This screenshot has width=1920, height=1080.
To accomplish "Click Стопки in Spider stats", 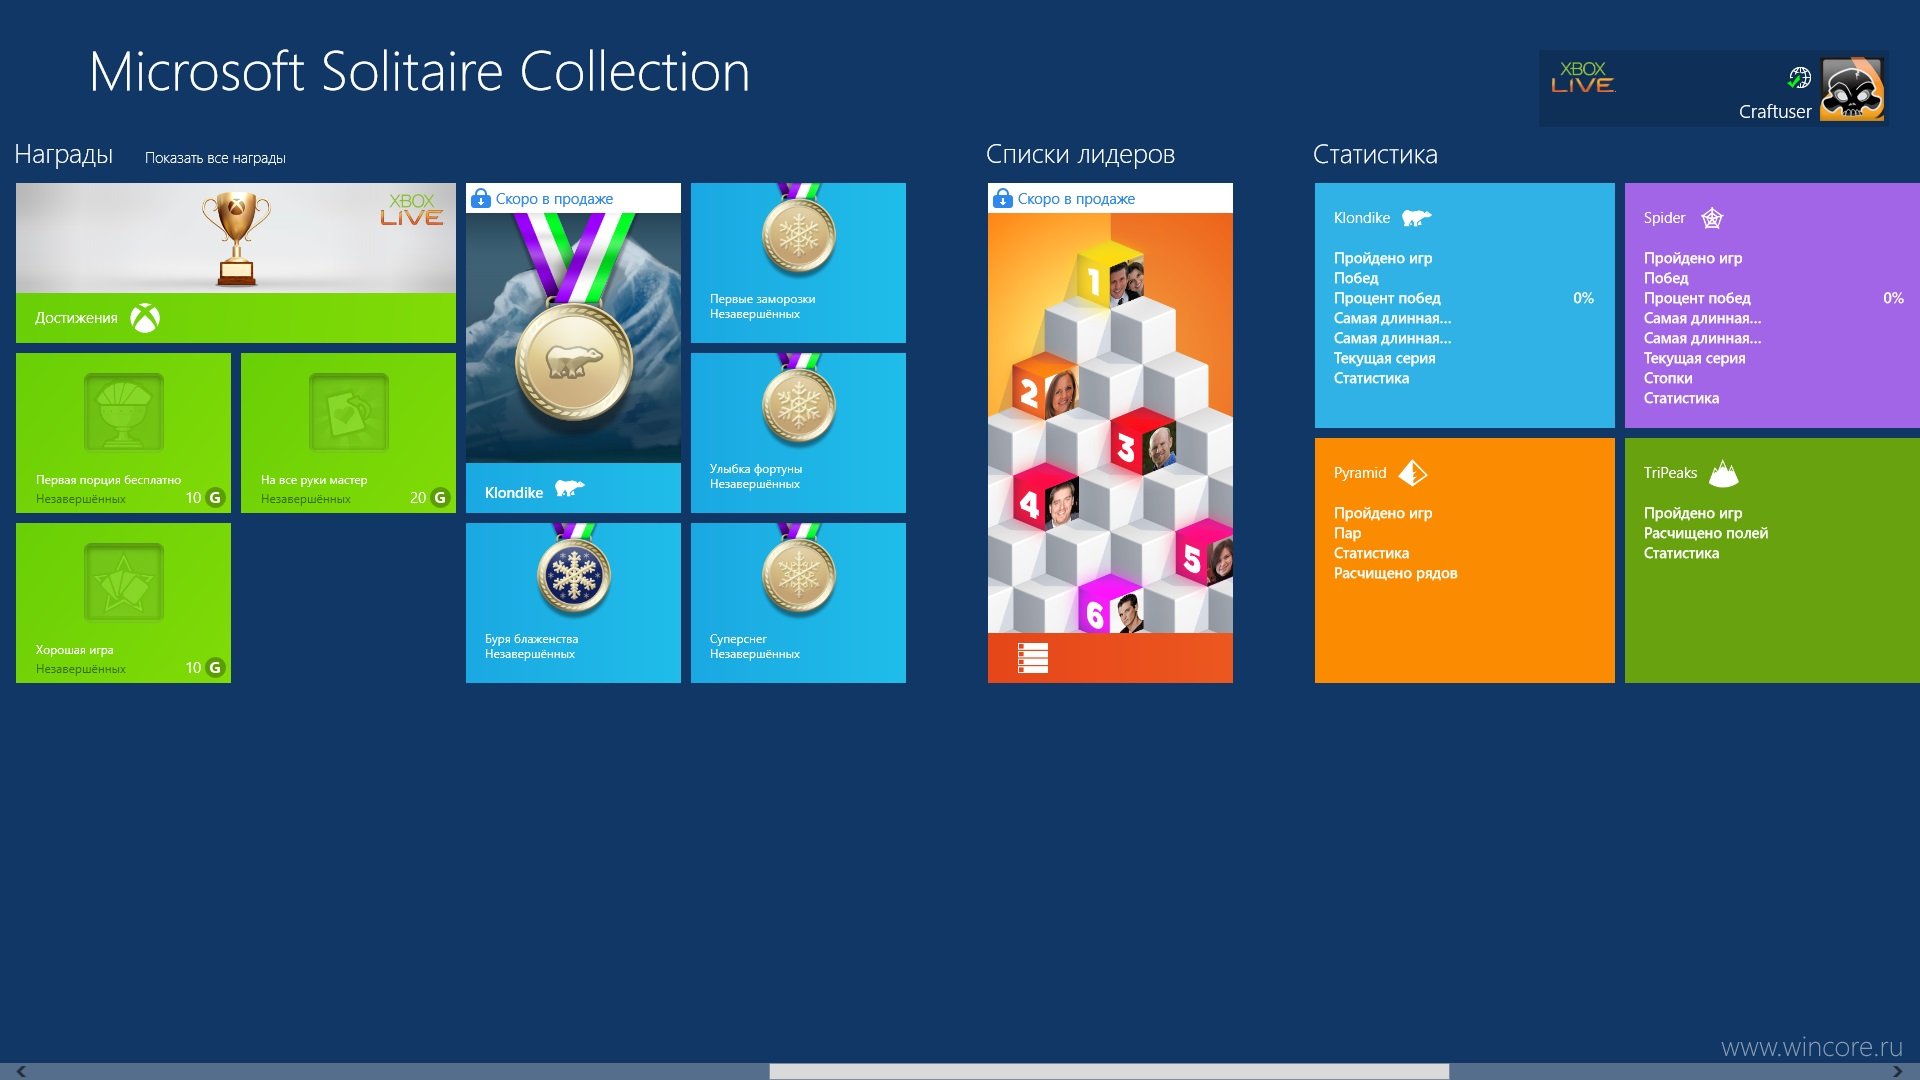I will [x=1668, y=378].
